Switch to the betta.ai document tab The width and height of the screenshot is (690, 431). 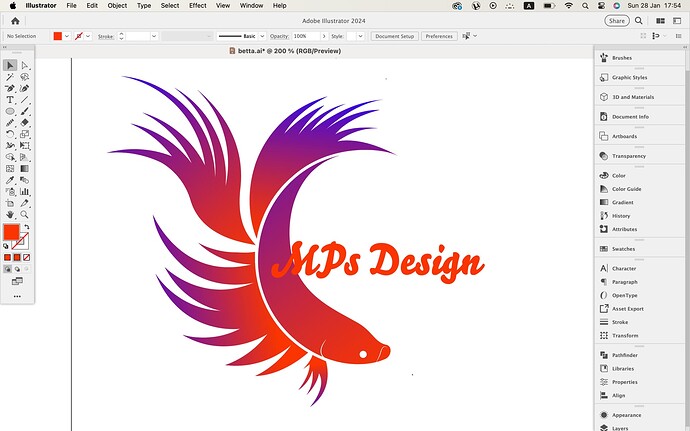click(x=285, y=51)
